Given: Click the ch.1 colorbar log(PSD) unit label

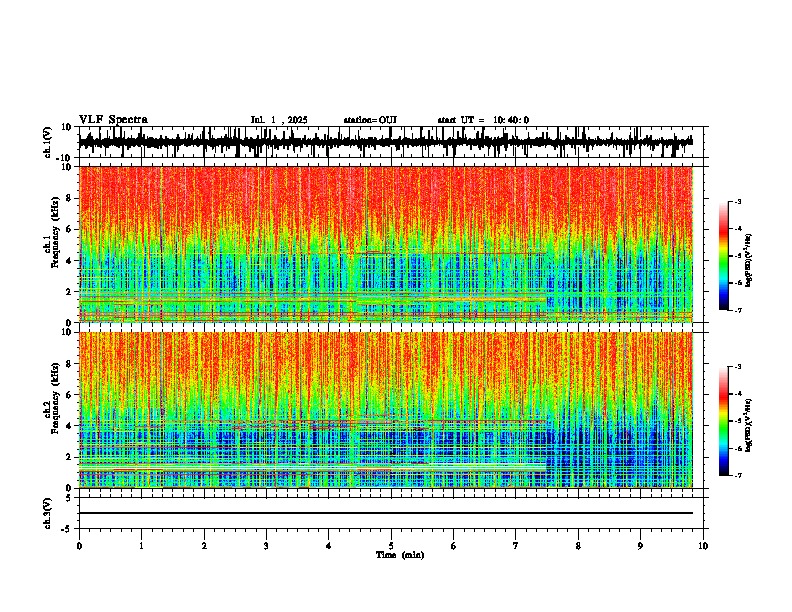Looking at the screenshot, I should 750,261.
